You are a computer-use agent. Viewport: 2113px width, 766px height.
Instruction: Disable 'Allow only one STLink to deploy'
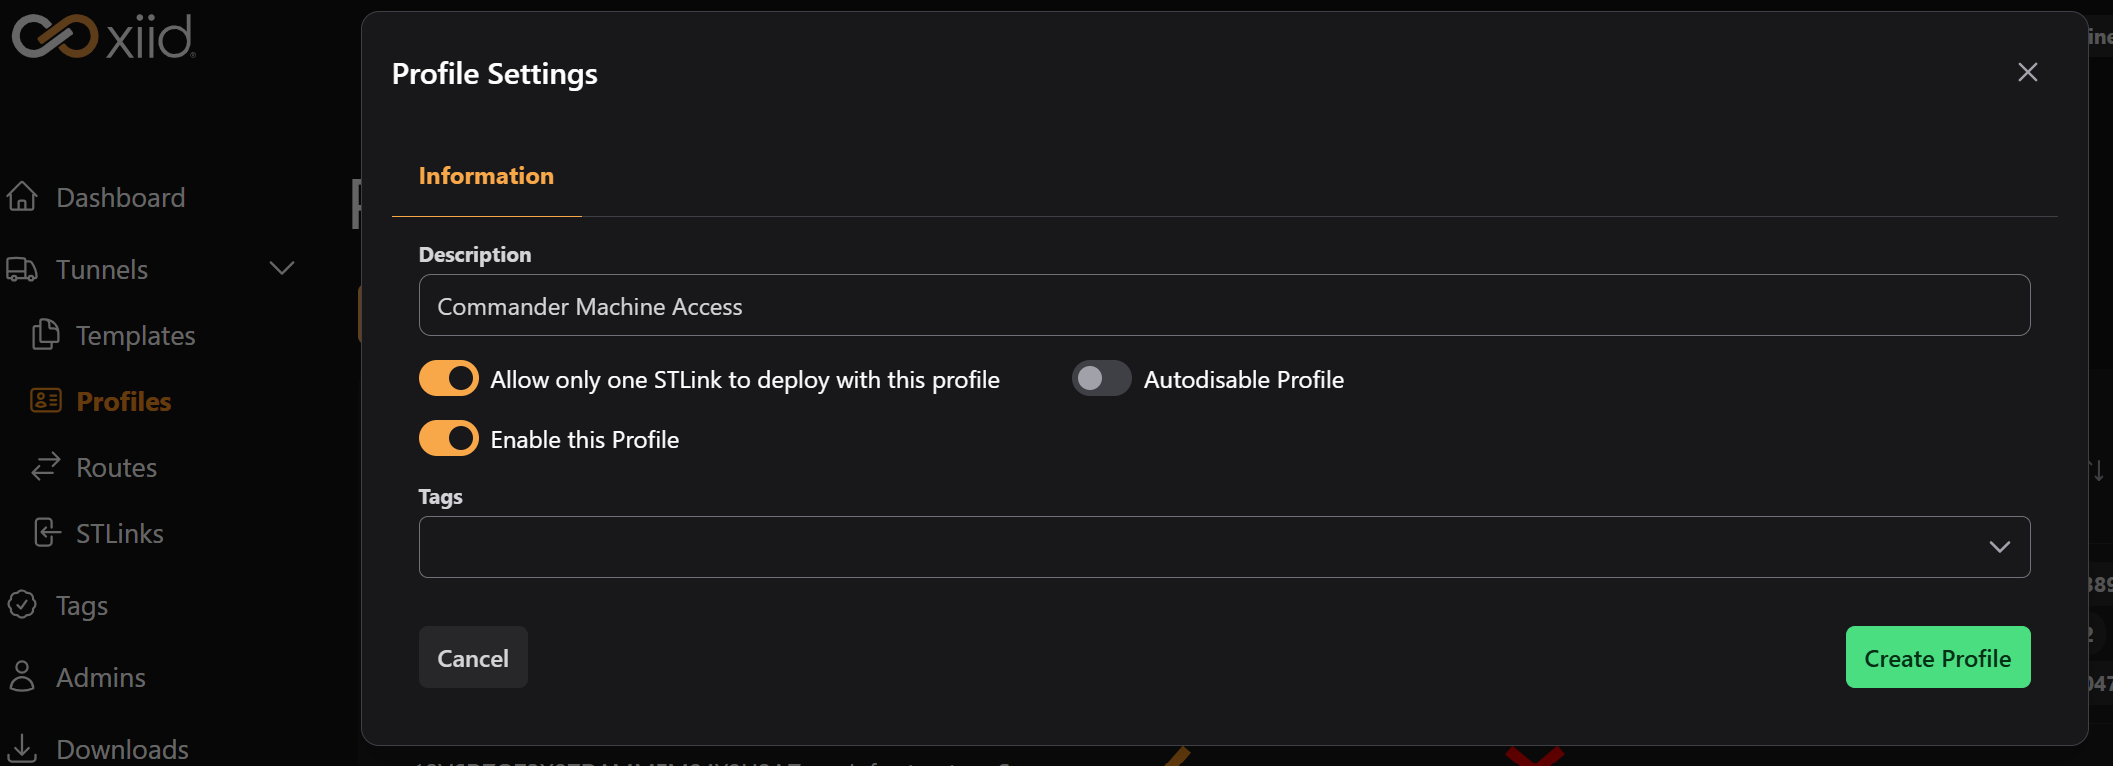448,378
